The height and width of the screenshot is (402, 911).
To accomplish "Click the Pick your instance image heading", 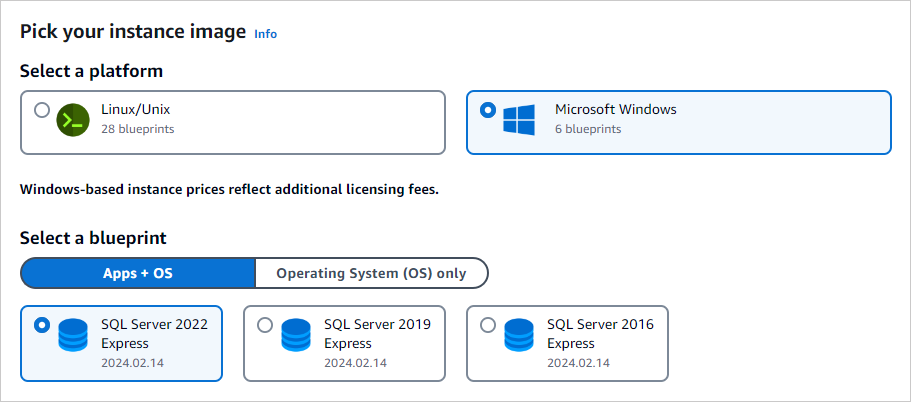I will click(x=133, y=32).
